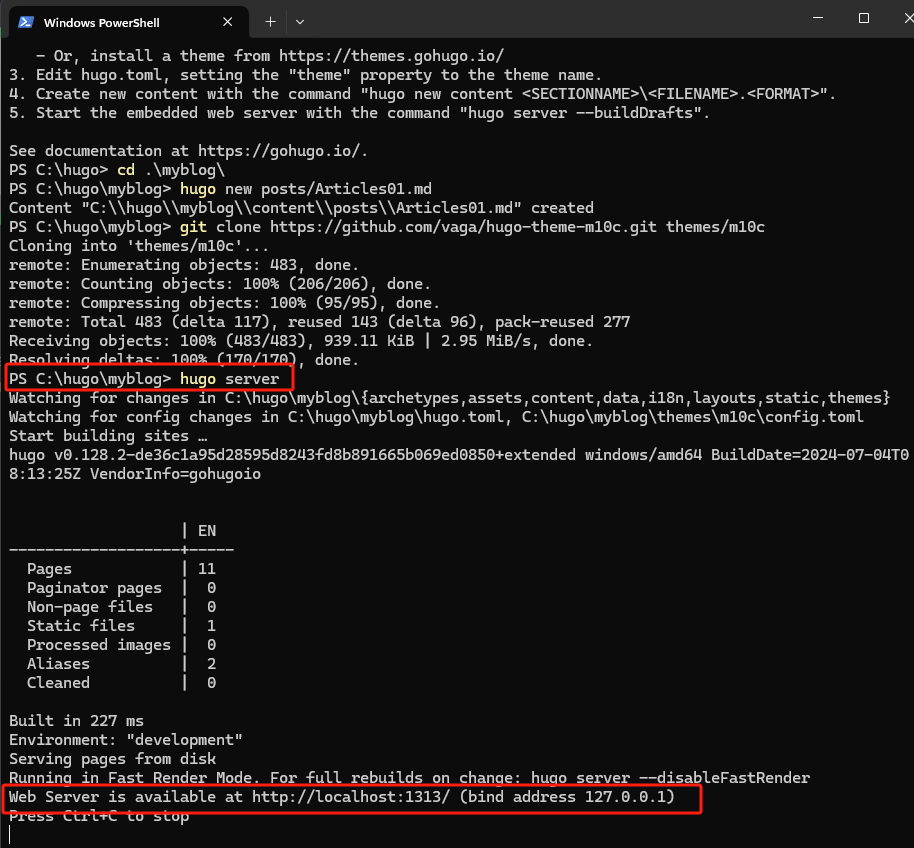Click 'cd .\myblog\' command line

(x=117, y=170)
